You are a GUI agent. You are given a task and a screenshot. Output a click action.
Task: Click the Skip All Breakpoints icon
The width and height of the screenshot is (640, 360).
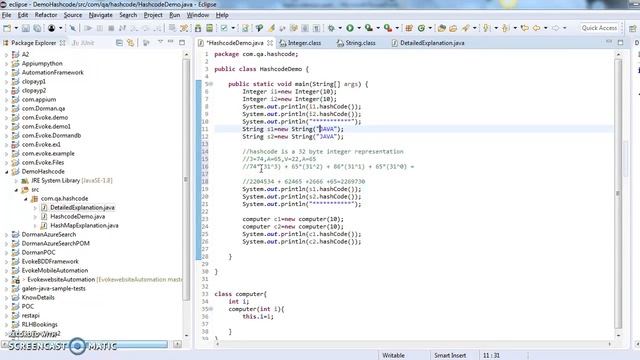click(73, 28)
